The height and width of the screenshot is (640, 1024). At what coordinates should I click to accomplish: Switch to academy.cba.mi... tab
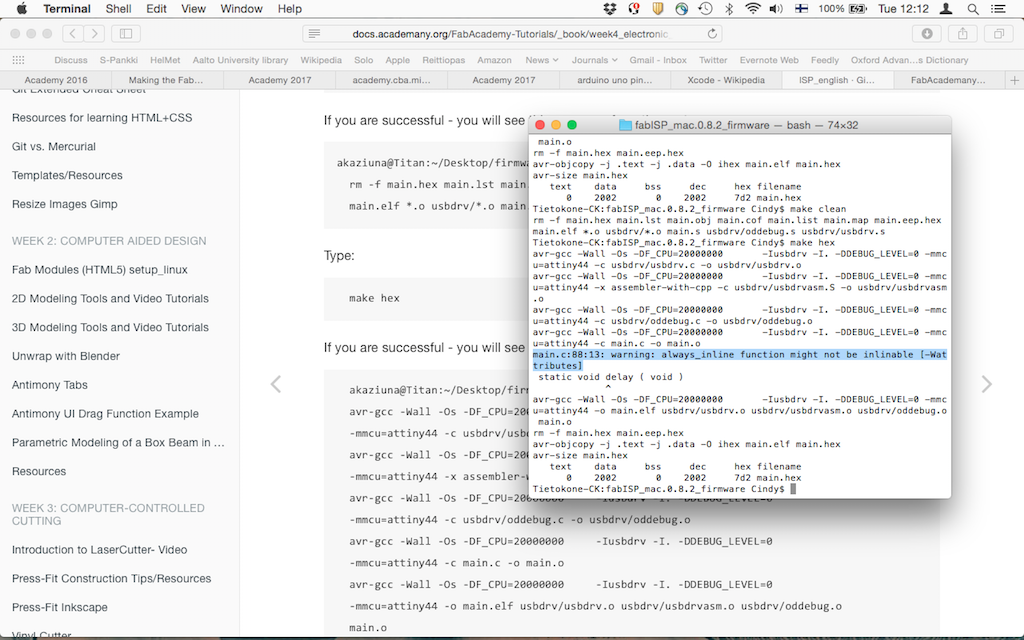coord(391,80)
